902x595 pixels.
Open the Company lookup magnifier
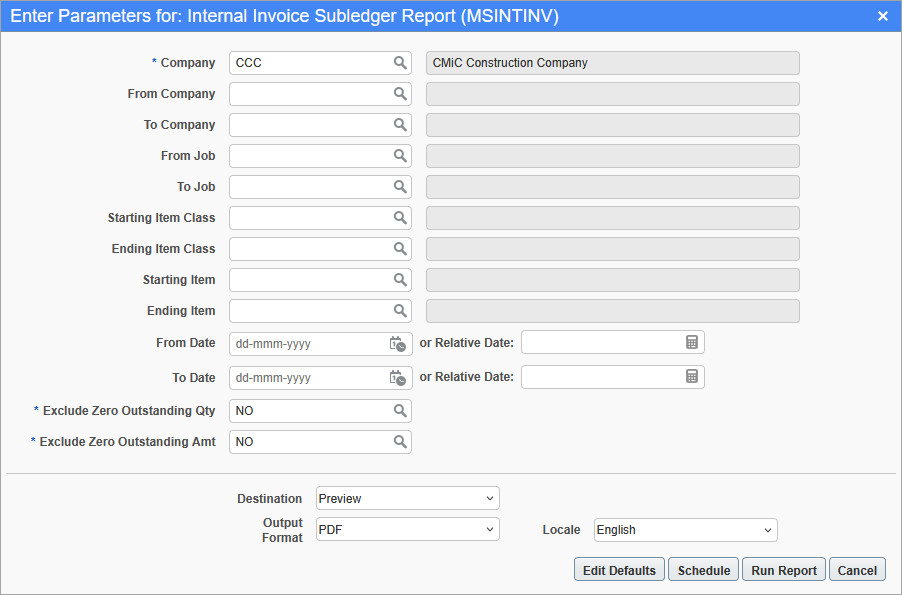click(x=401, y=62)
